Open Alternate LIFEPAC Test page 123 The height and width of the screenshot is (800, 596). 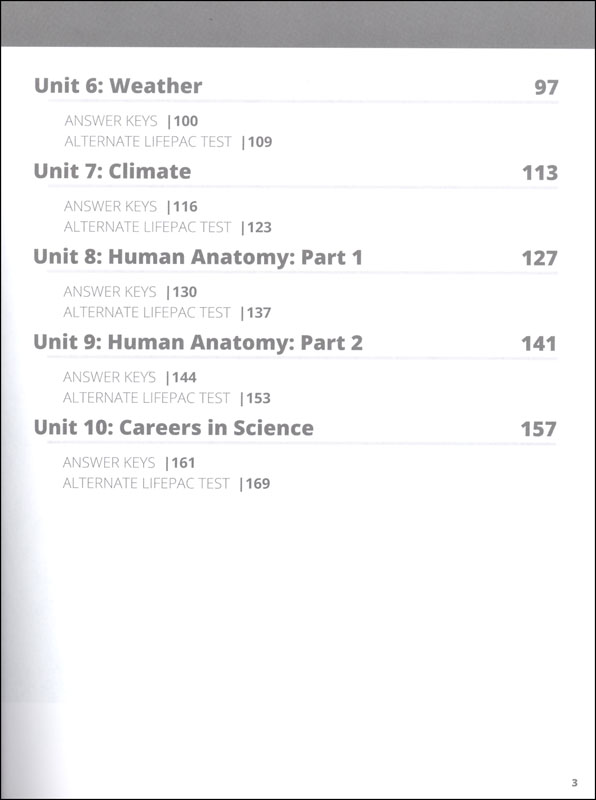pos(168,227)
